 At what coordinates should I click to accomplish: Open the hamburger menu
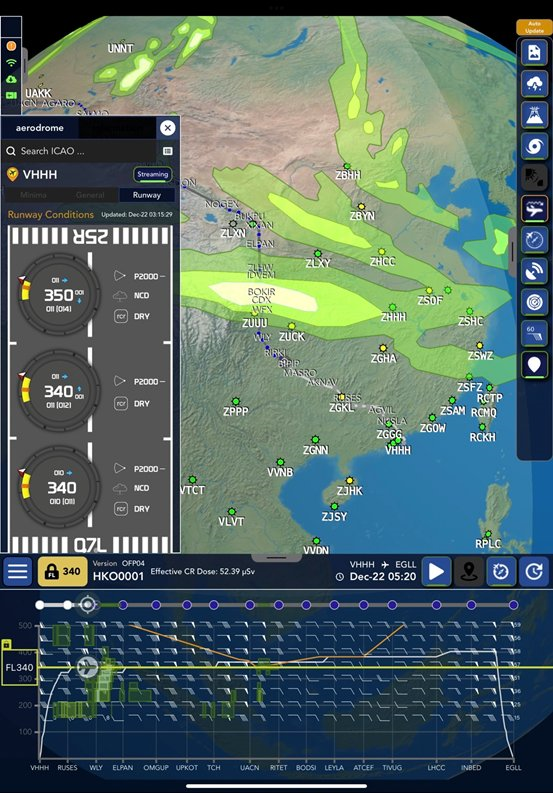point(18,571)
